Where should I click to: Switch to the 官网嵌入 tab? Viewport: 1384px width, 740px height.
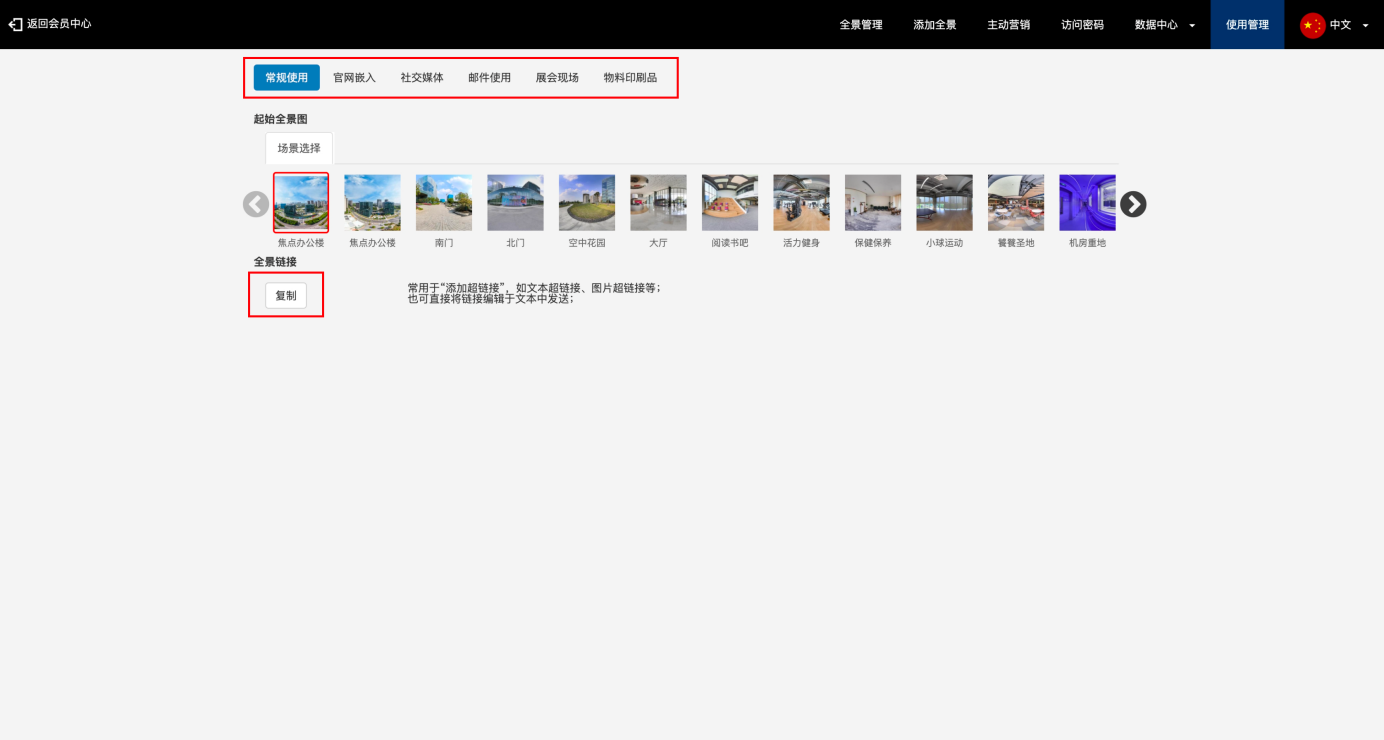[x=354, y=78]
